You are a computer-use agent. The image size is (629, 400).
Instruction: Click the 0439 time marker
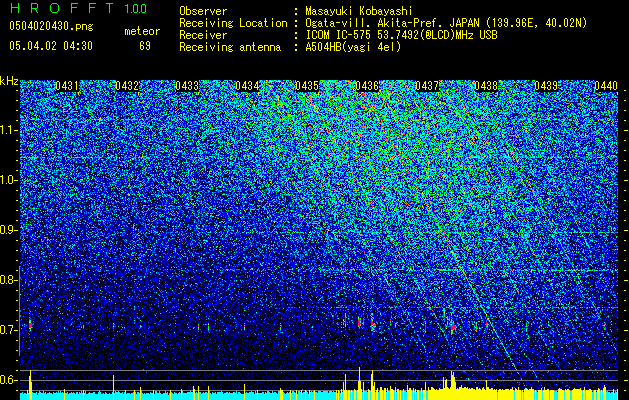click(546, 86)
